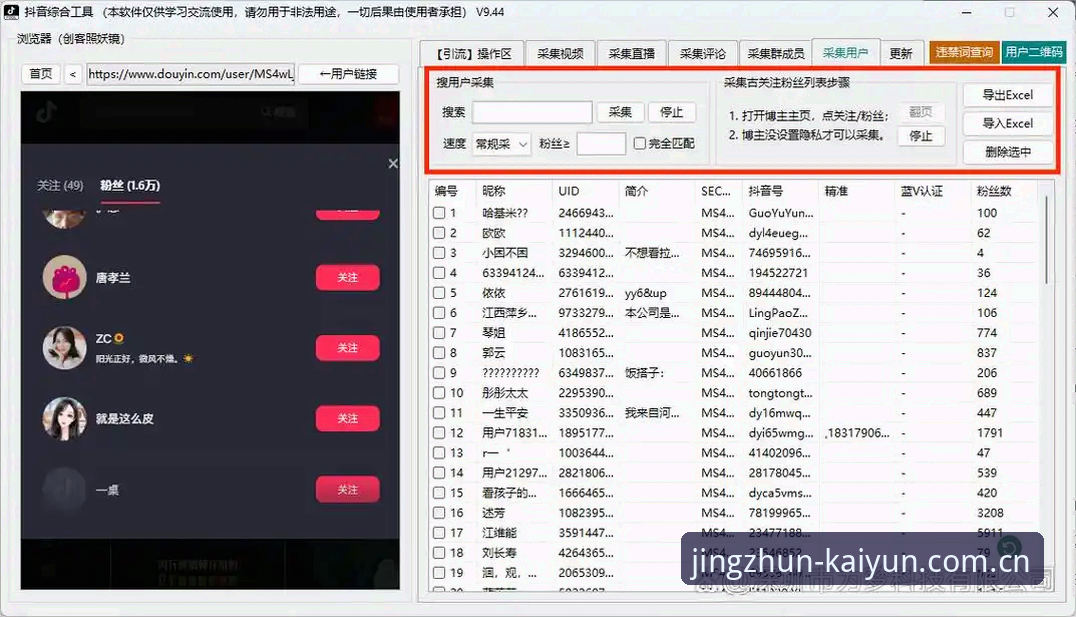Check row 2 checkbox for 欧欧
1076x617 pixels.
[x=439, y=233]
